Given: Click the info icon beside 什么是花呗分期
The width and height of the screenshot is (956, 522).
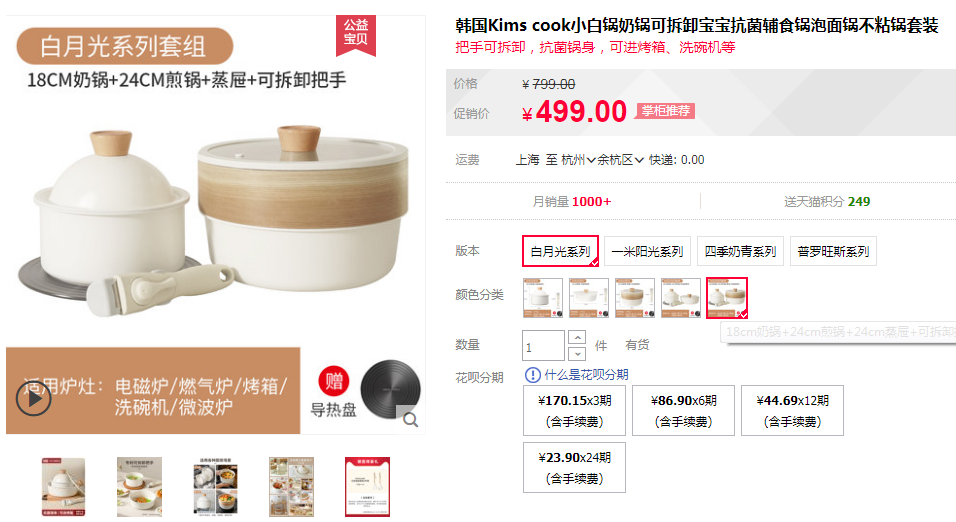Looking at the screenshot, I should (532, 374).
